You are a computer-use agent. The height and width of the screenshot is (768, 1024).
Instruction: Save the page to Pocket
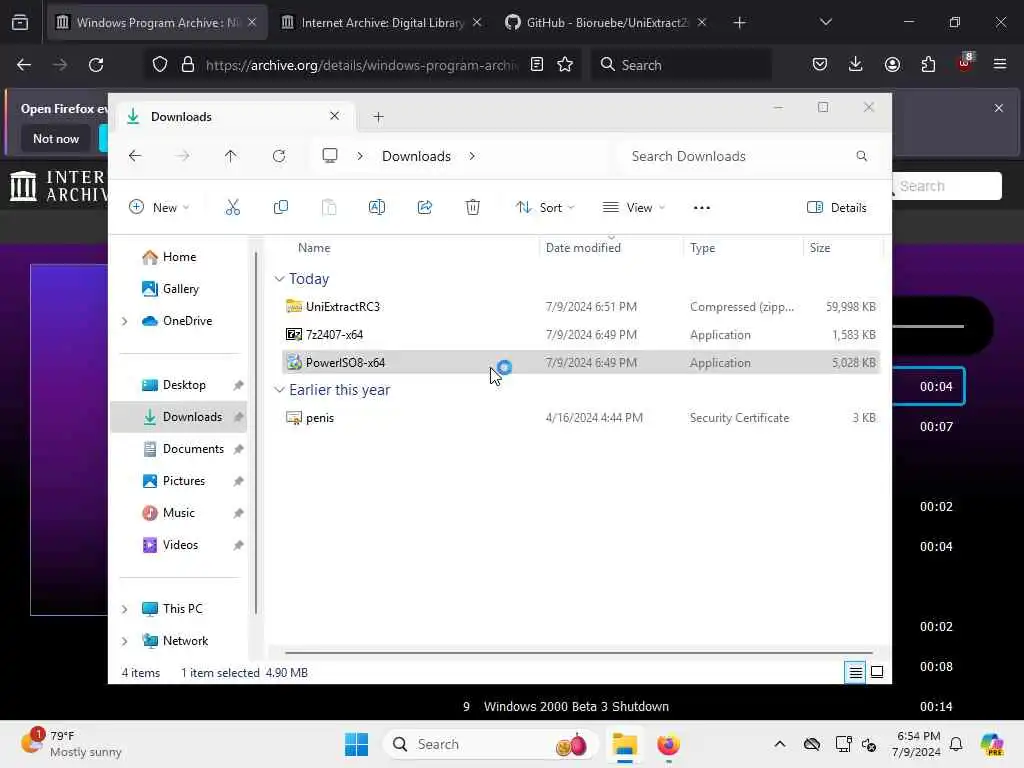[820, 64]
